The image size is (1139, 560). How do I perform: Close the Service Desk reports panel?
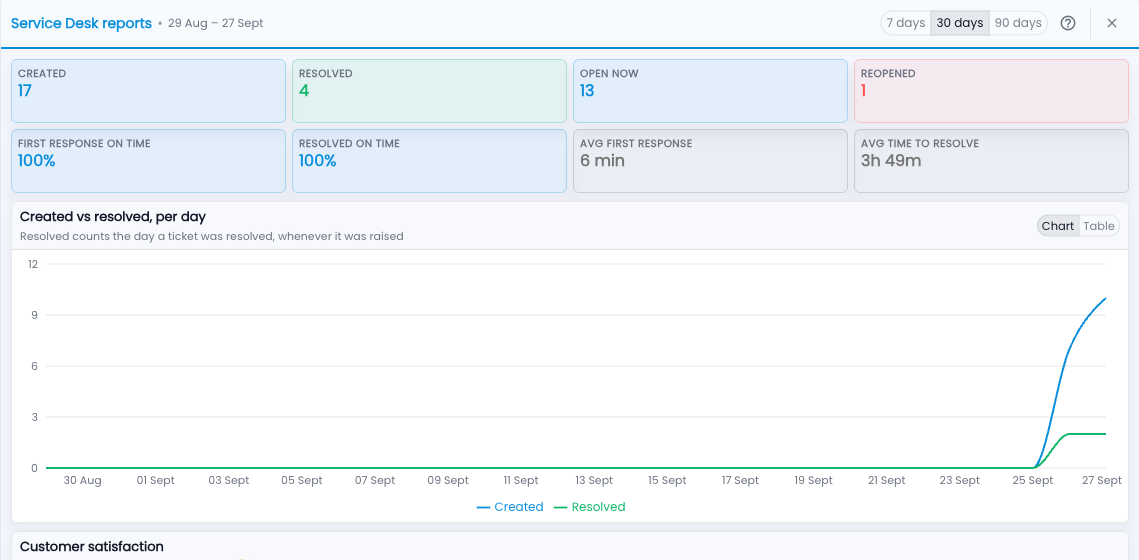(x=1111, y=23)
